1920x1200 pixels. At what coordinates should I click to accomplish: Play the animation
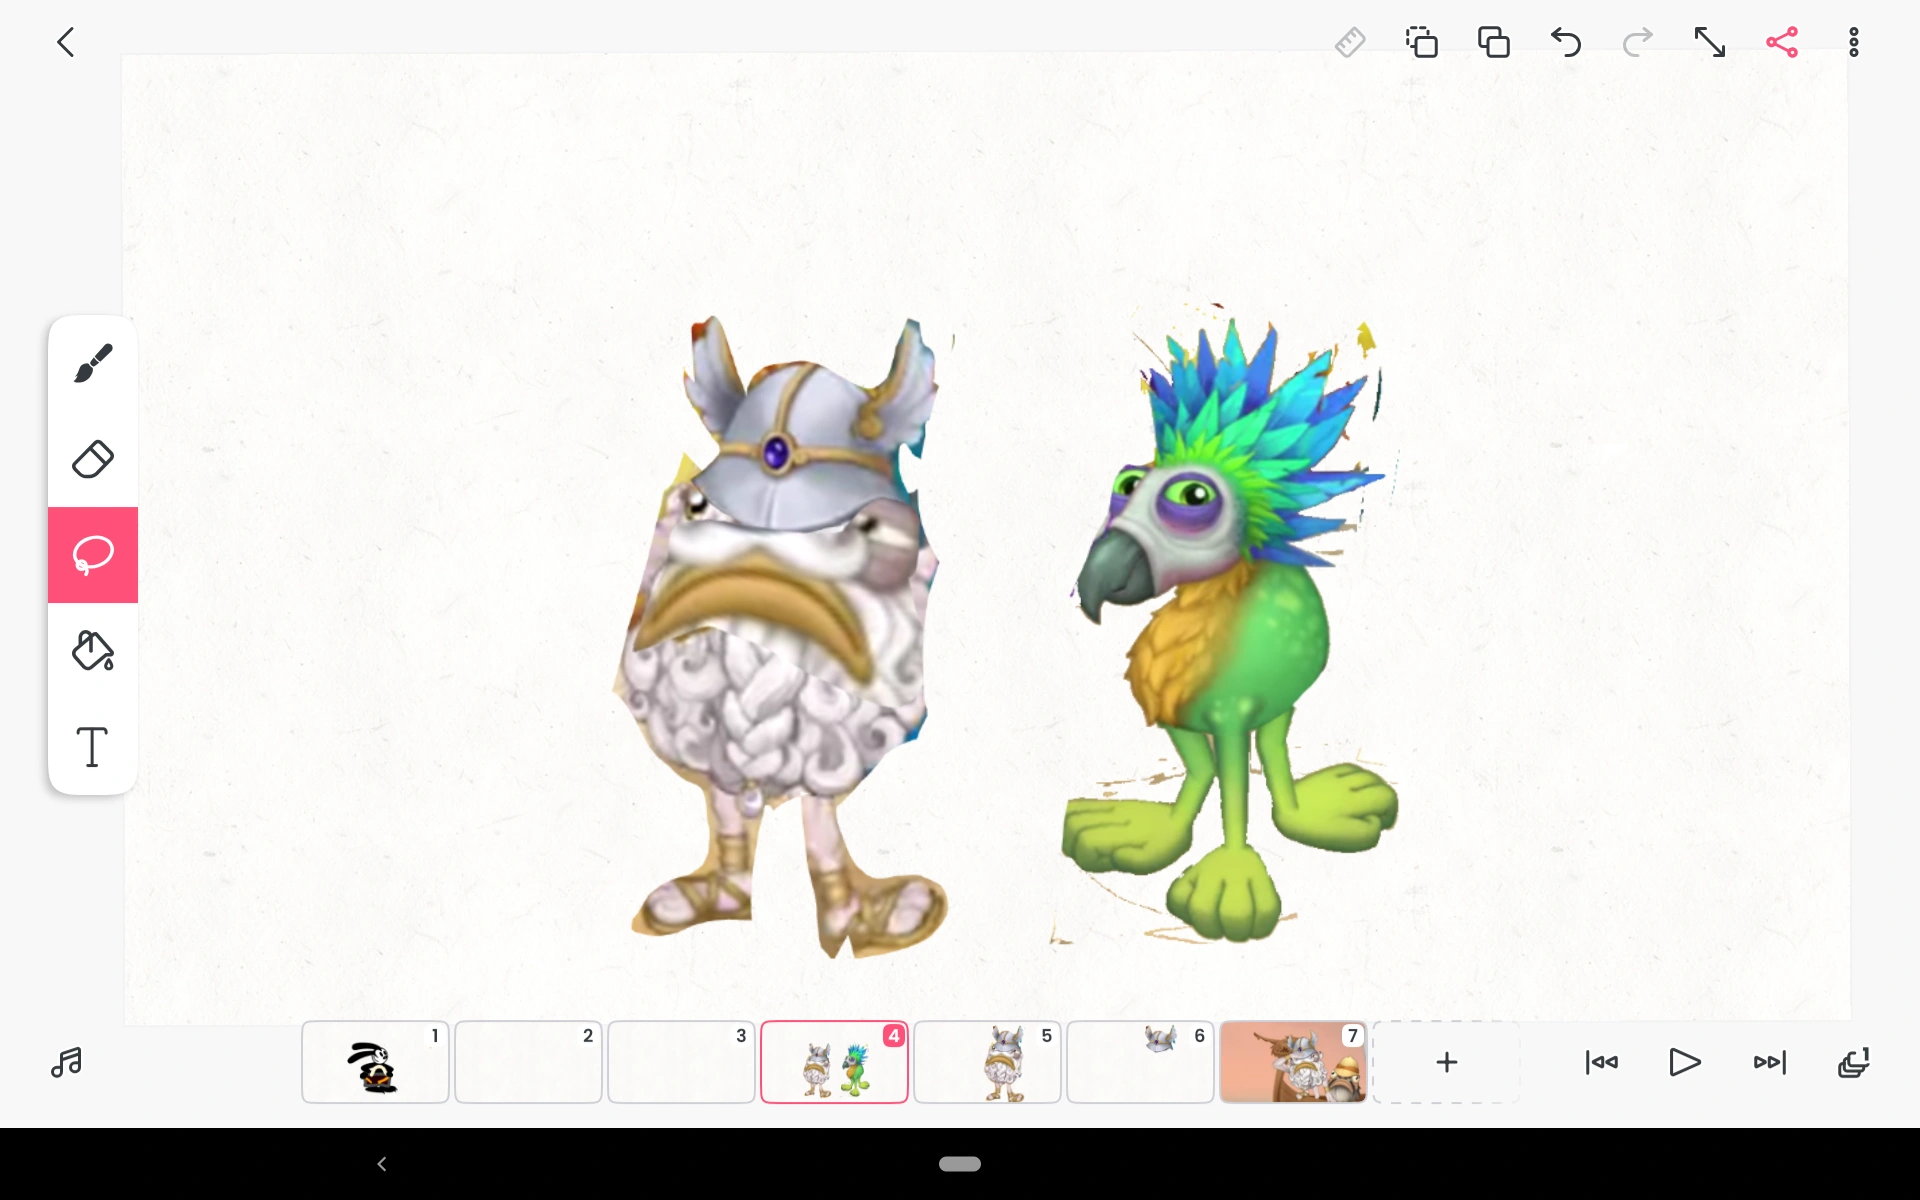[1684, 1063]
